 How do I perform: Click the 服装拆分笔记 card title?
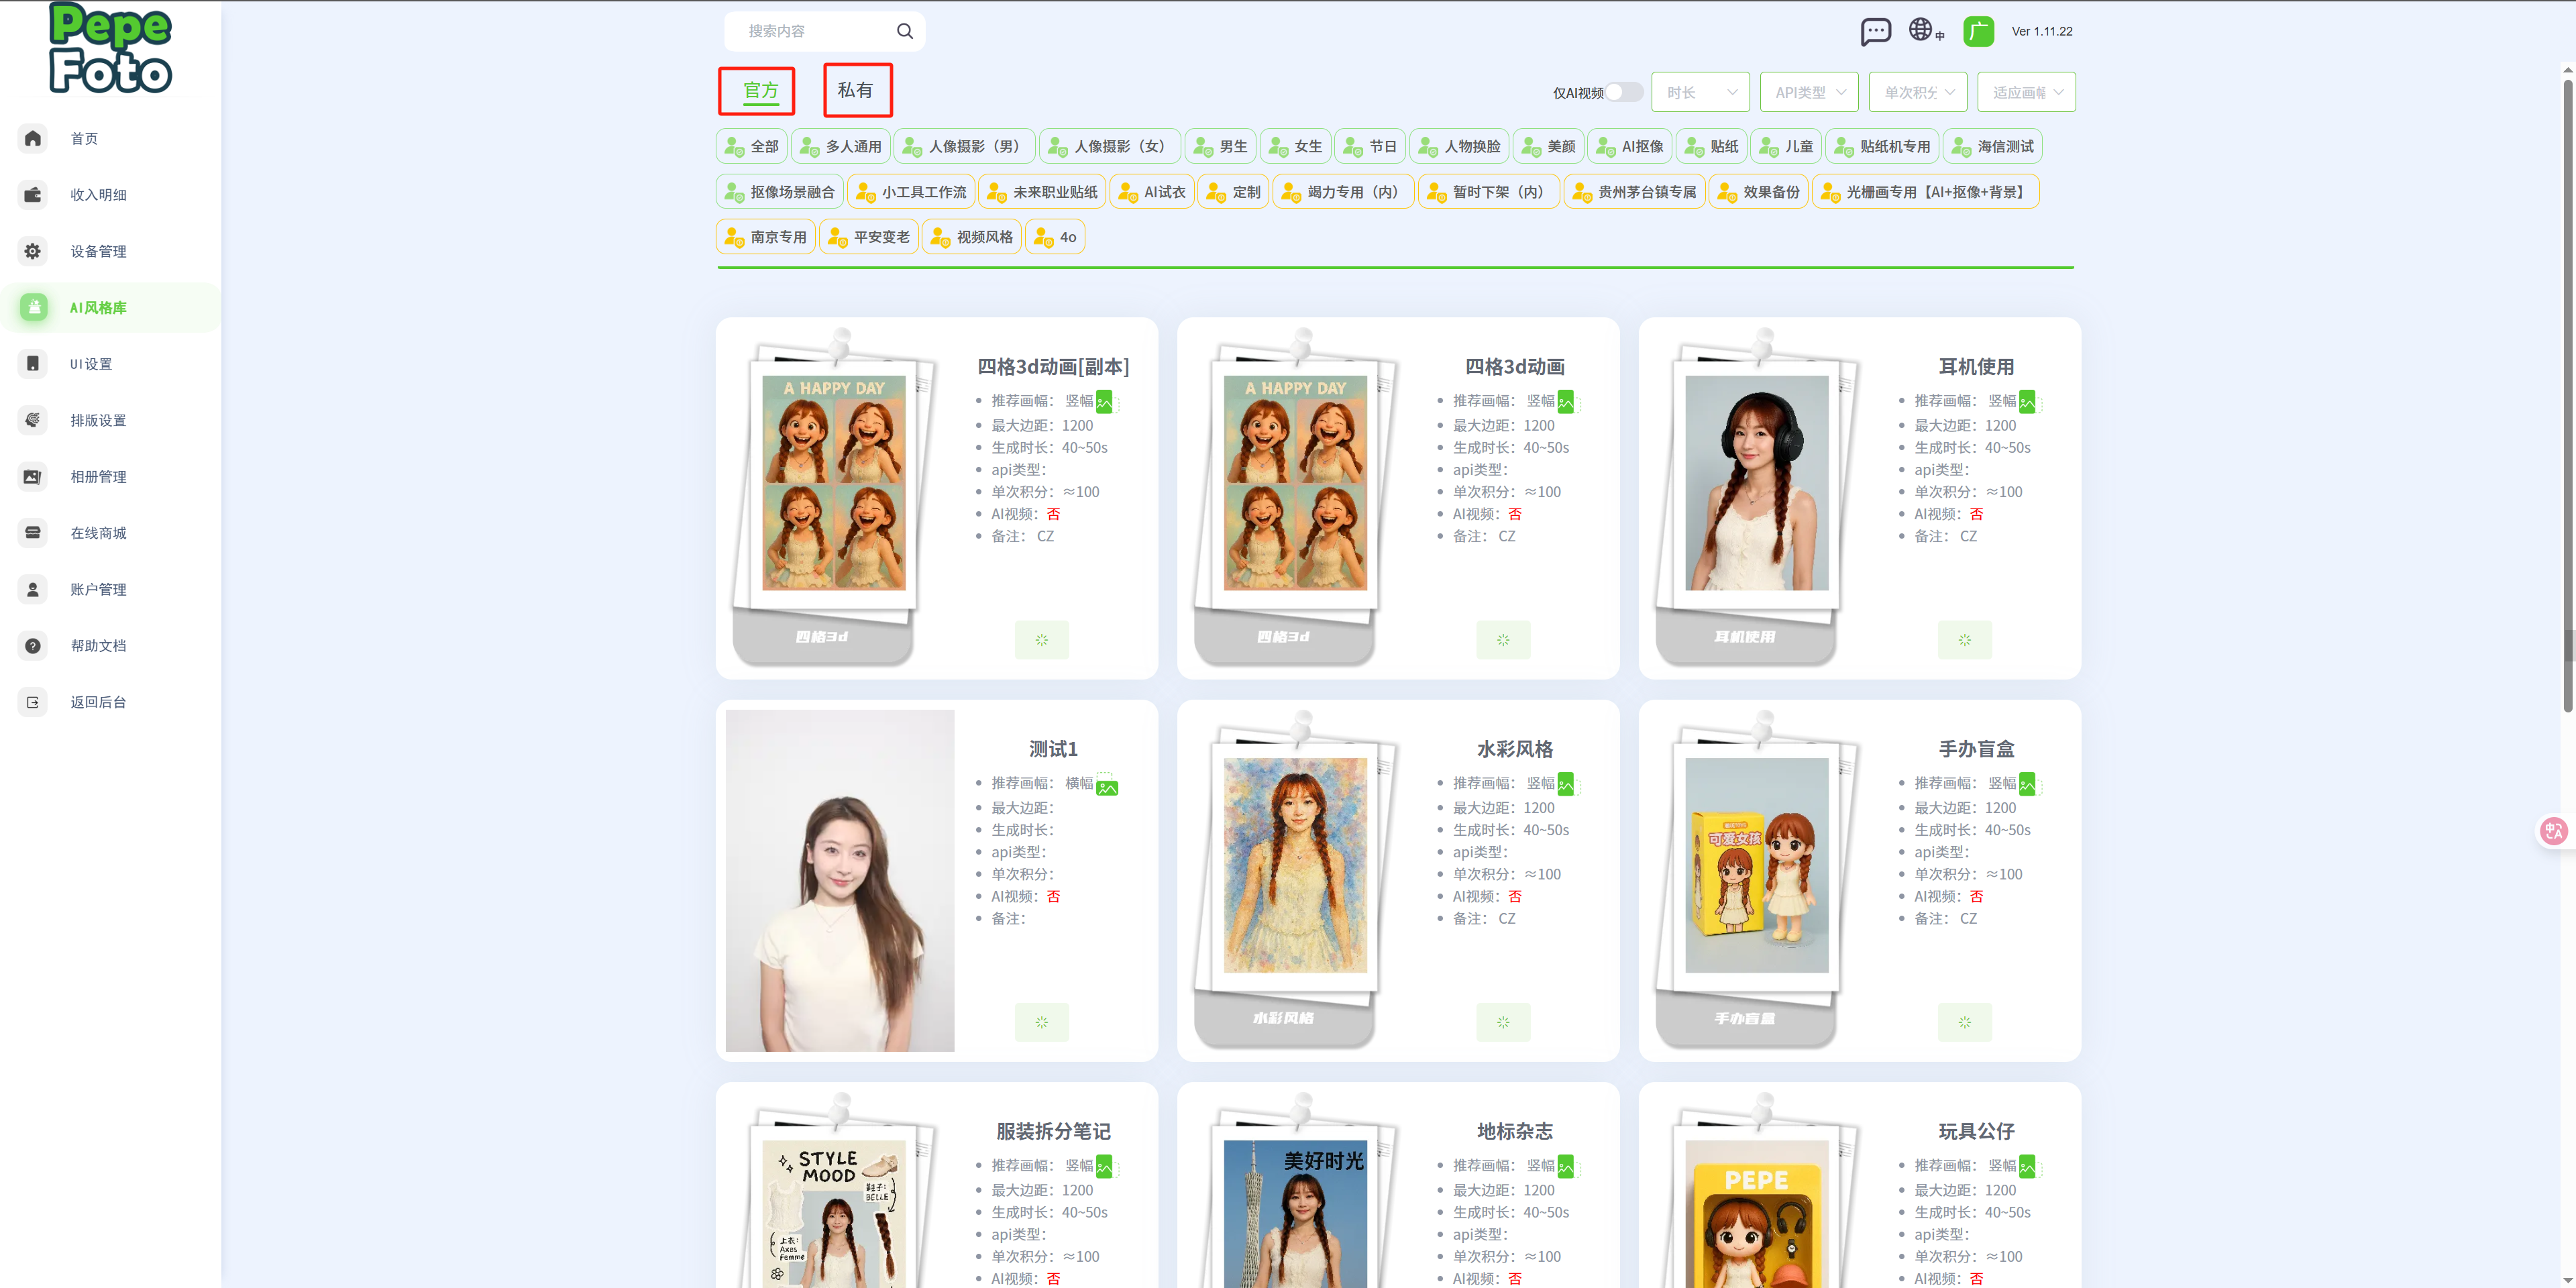(x=1053, y=1130)
